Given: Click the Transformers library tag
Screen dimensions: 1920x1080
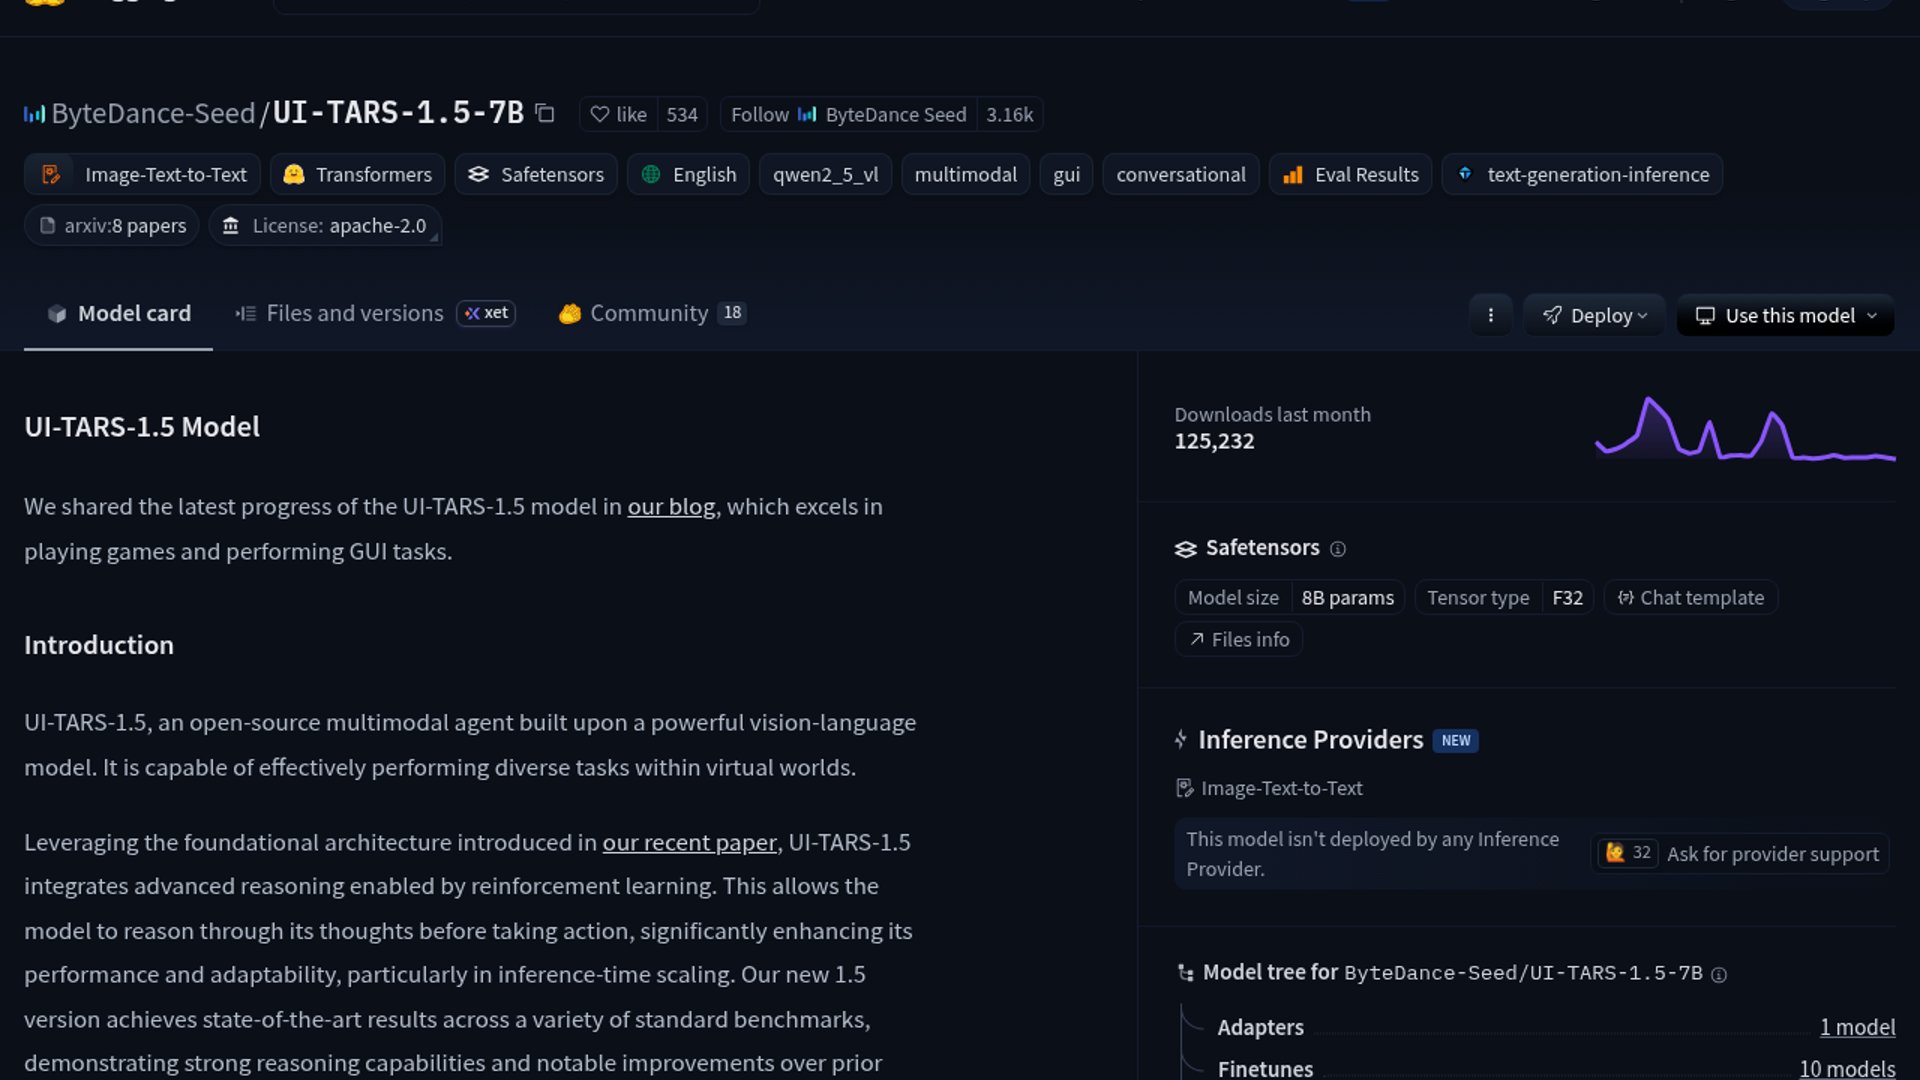Looking at the screenshot, I should point(358,175).
